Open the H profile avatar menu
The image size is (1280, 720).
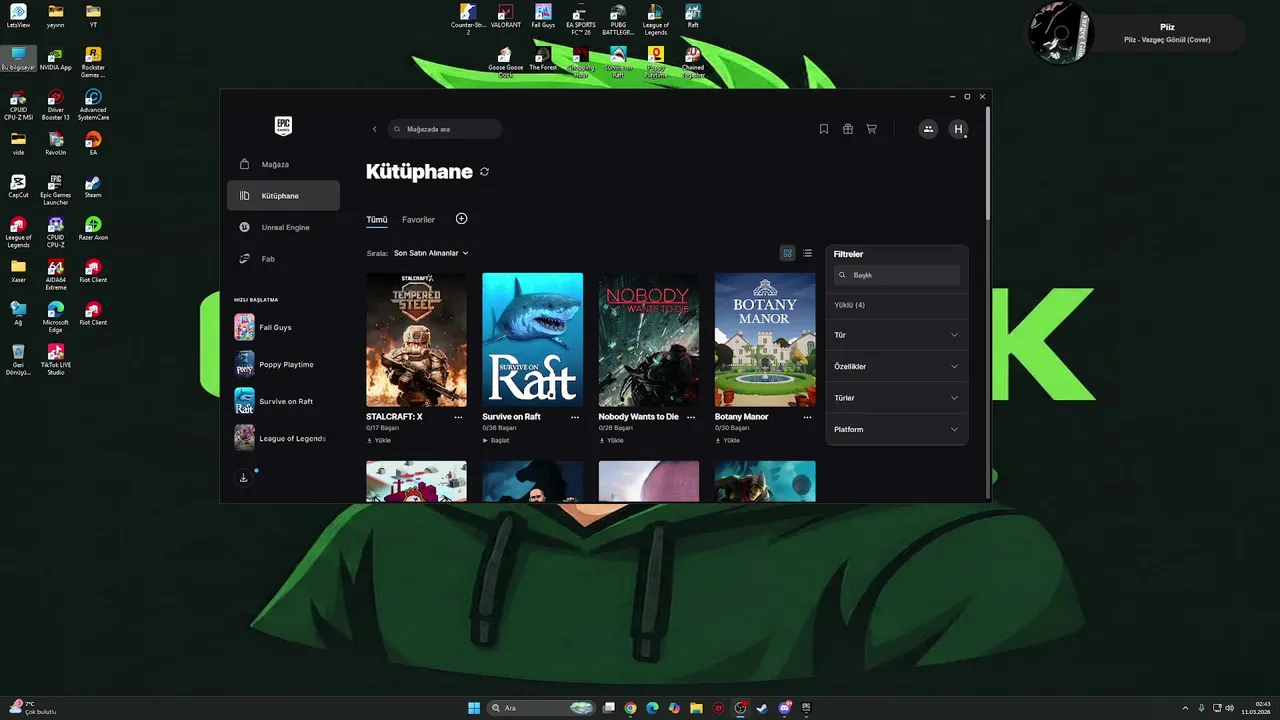[x=959, y=129]
